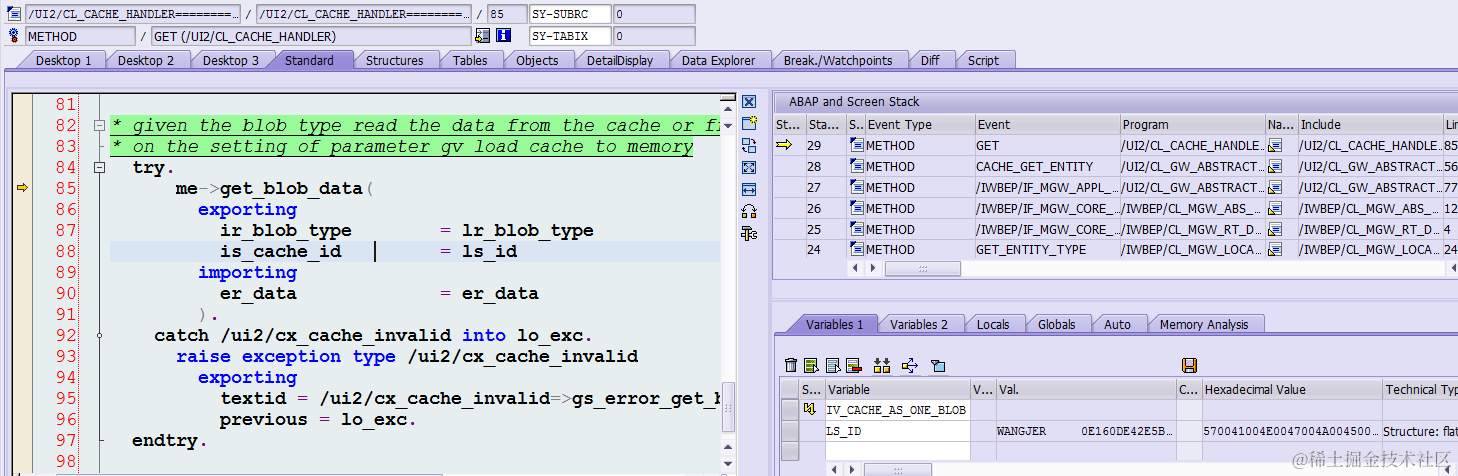Open the Diff tab
This screenshot has width=1458, height=476.
pyautogui.click(x=930, y=60)
